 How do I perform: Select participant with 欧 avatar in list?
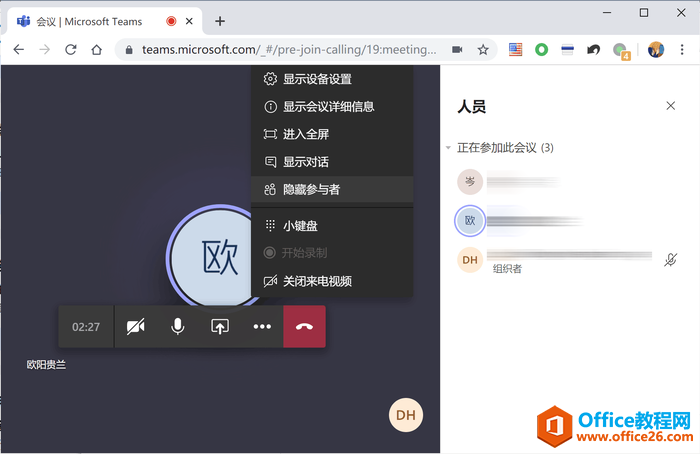click(x=470, y=221)
